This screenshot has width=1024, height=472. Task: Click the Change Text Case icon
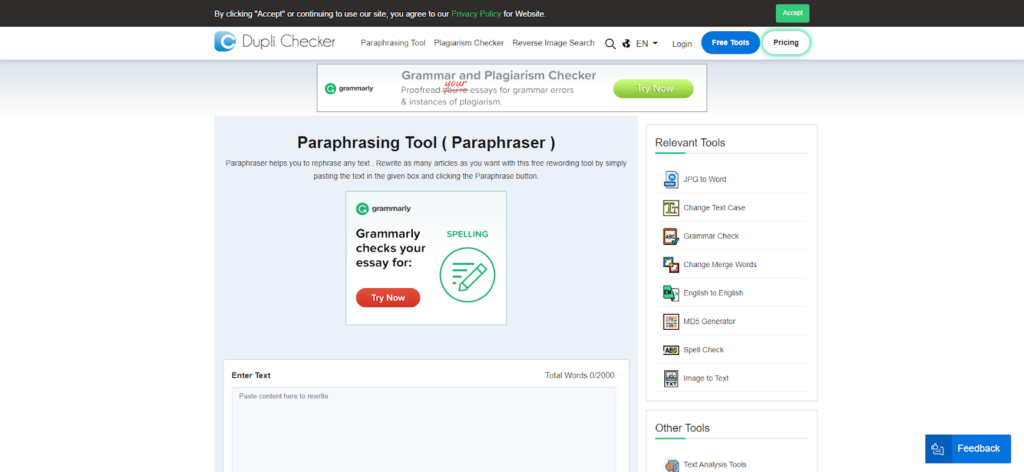point(671,208)
